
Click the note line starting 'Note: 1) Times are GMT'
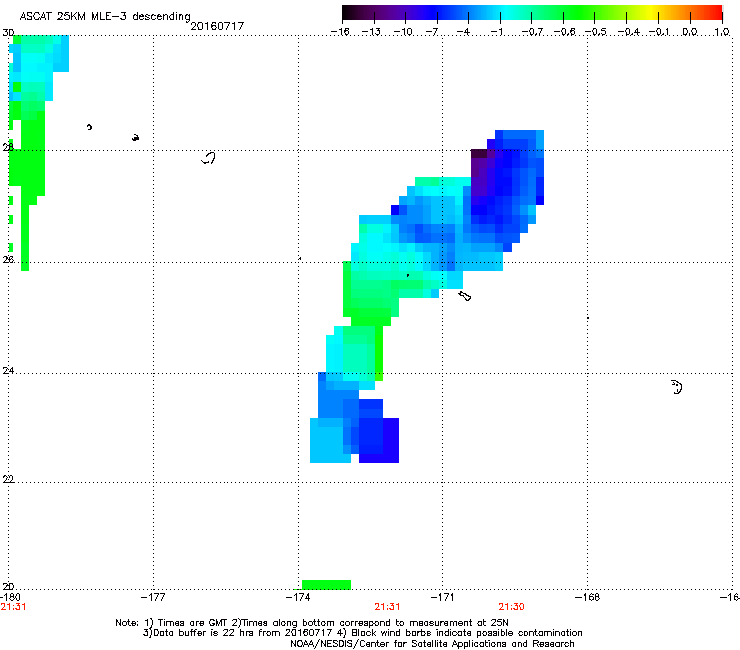coord(312,623)
